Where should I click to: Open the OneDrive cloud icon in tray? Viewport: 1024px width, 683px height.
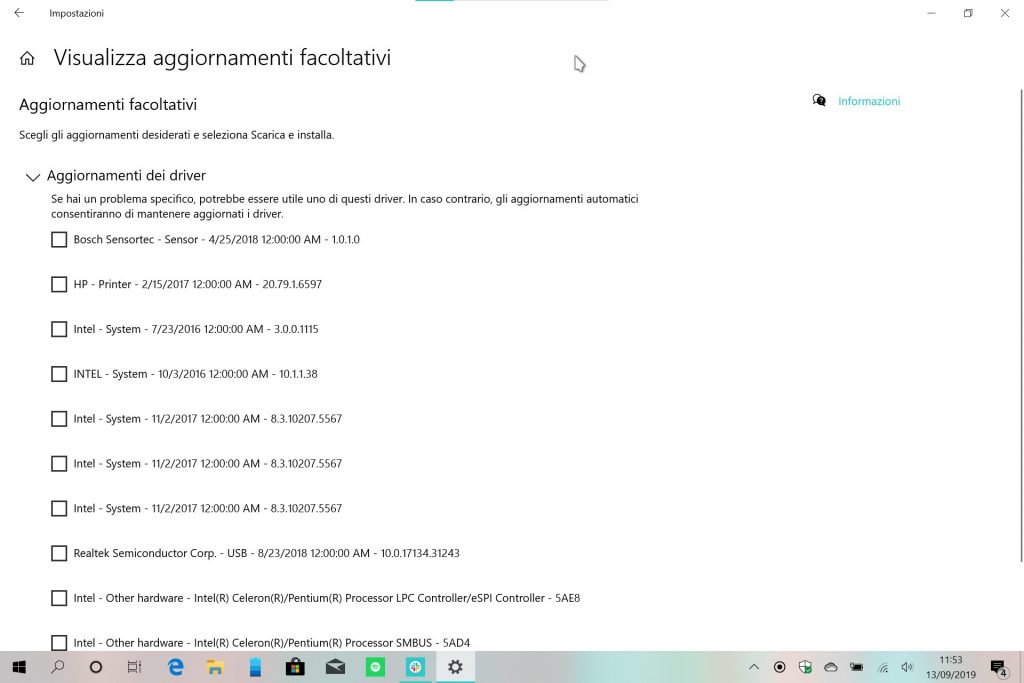point(829,667)
